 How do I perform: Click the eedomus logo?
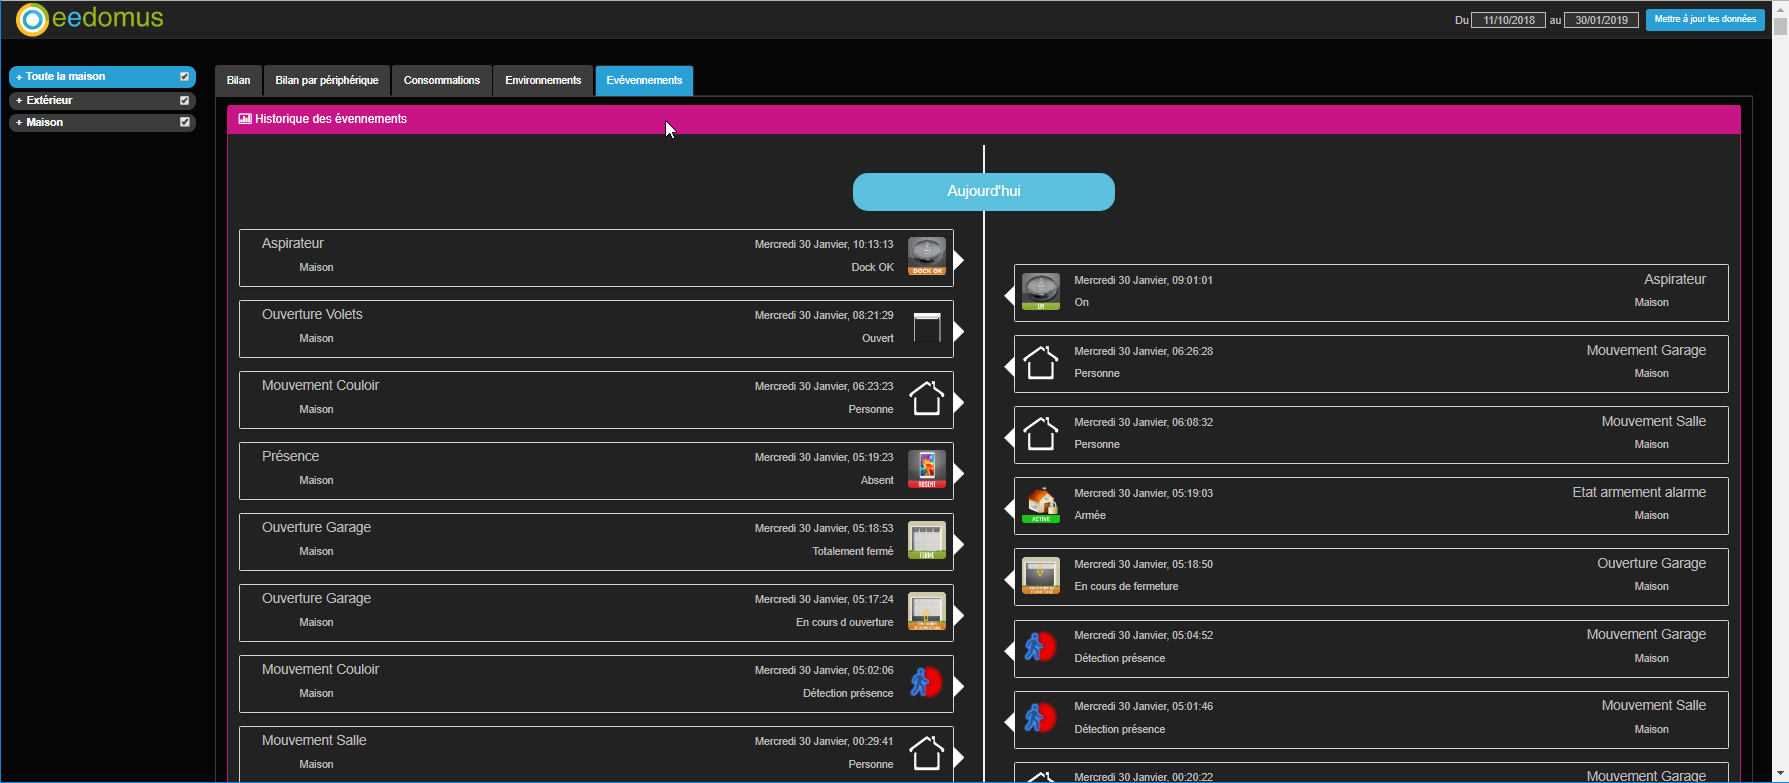coord(90,19)
